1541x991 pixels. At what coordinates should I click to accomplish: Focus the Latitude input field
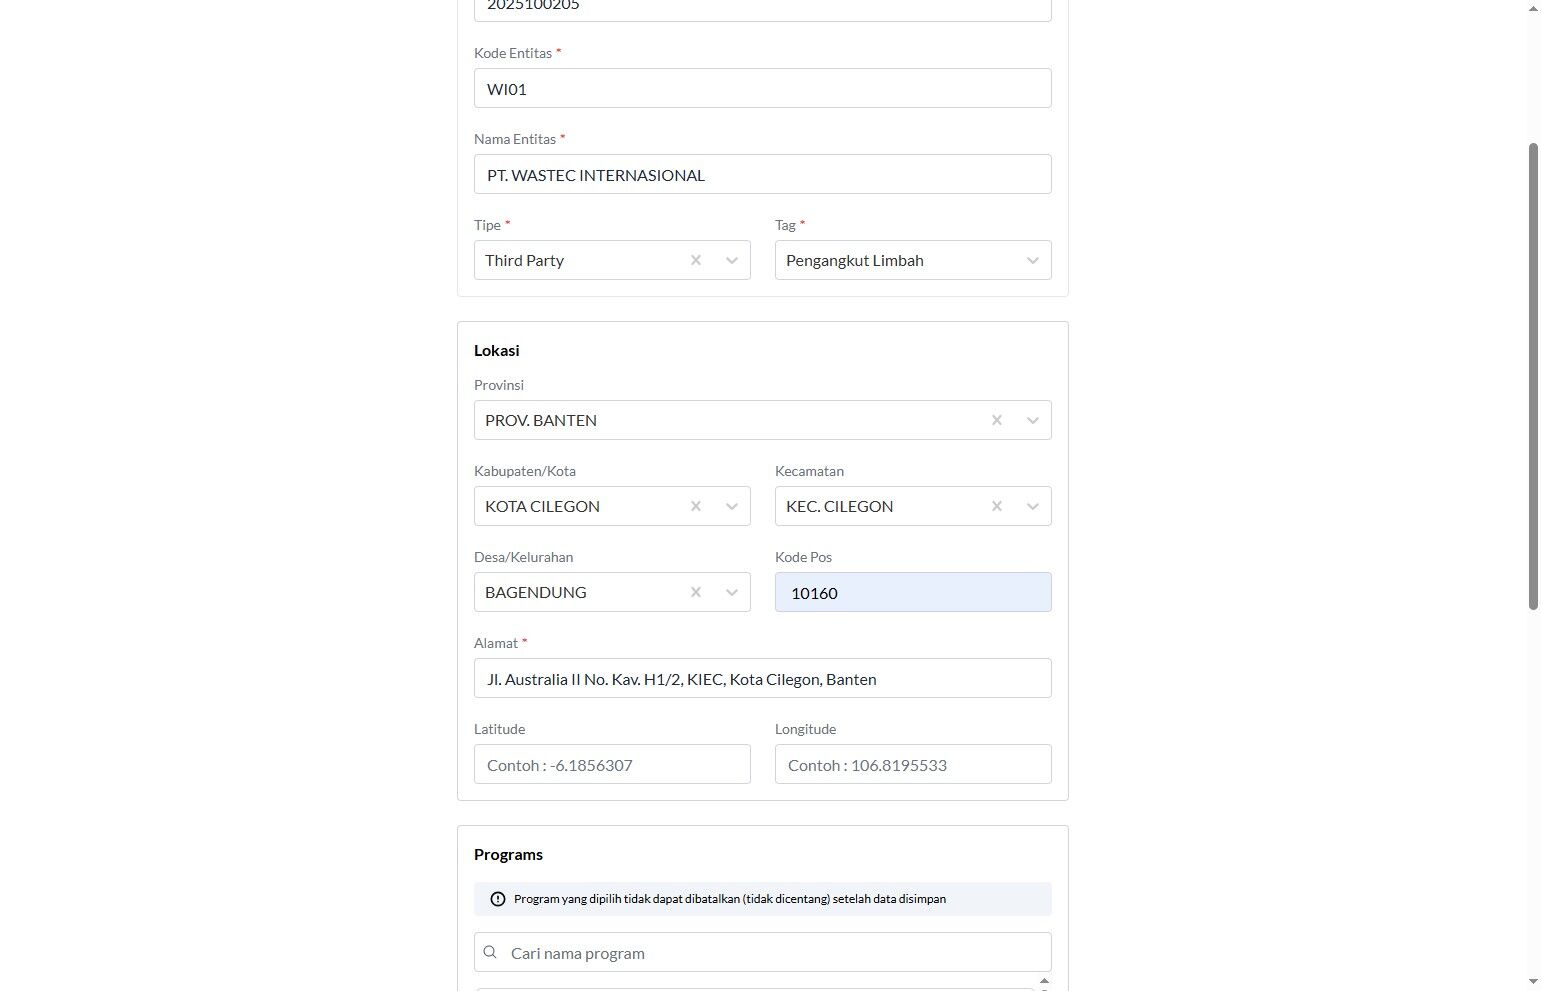(x=612, y=764)
